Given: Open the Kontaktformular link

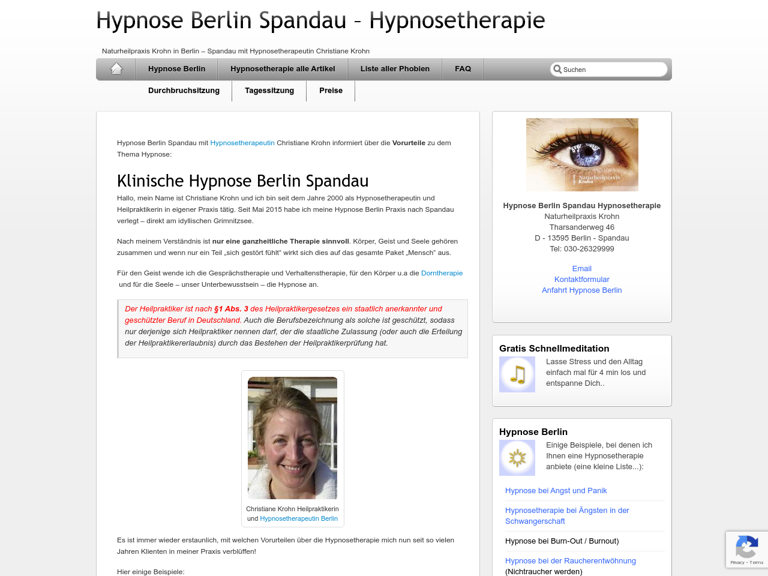Looking at the screenshot, I should coord(582,279).
